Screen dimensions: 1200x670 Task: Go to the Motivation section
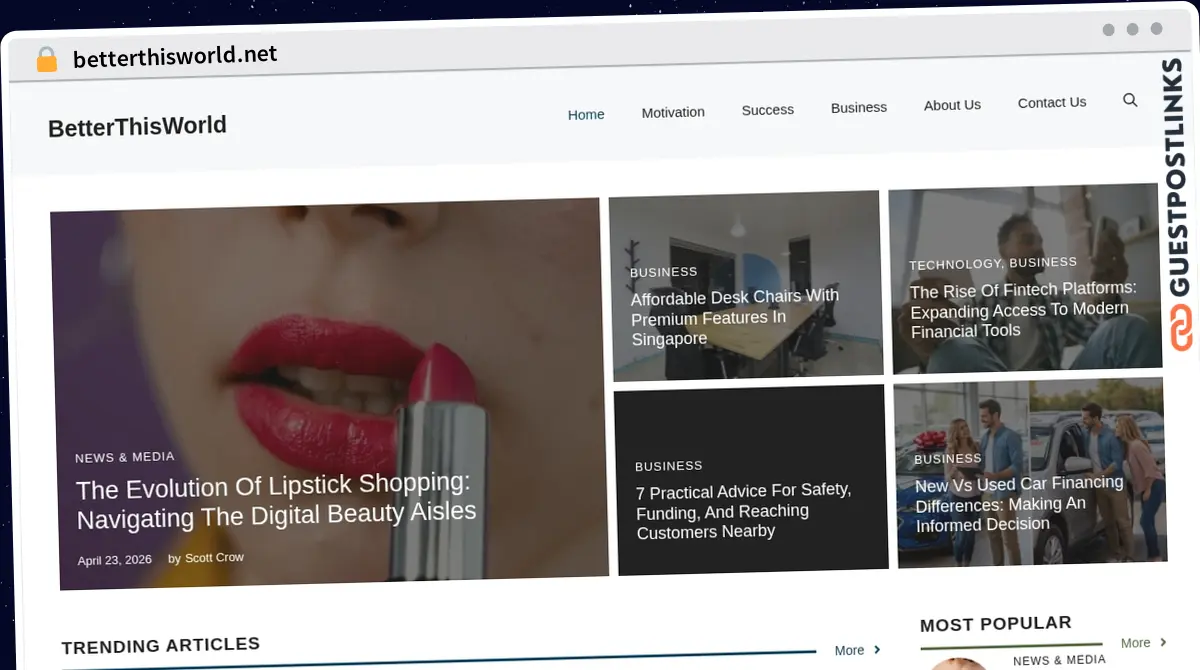673,112
